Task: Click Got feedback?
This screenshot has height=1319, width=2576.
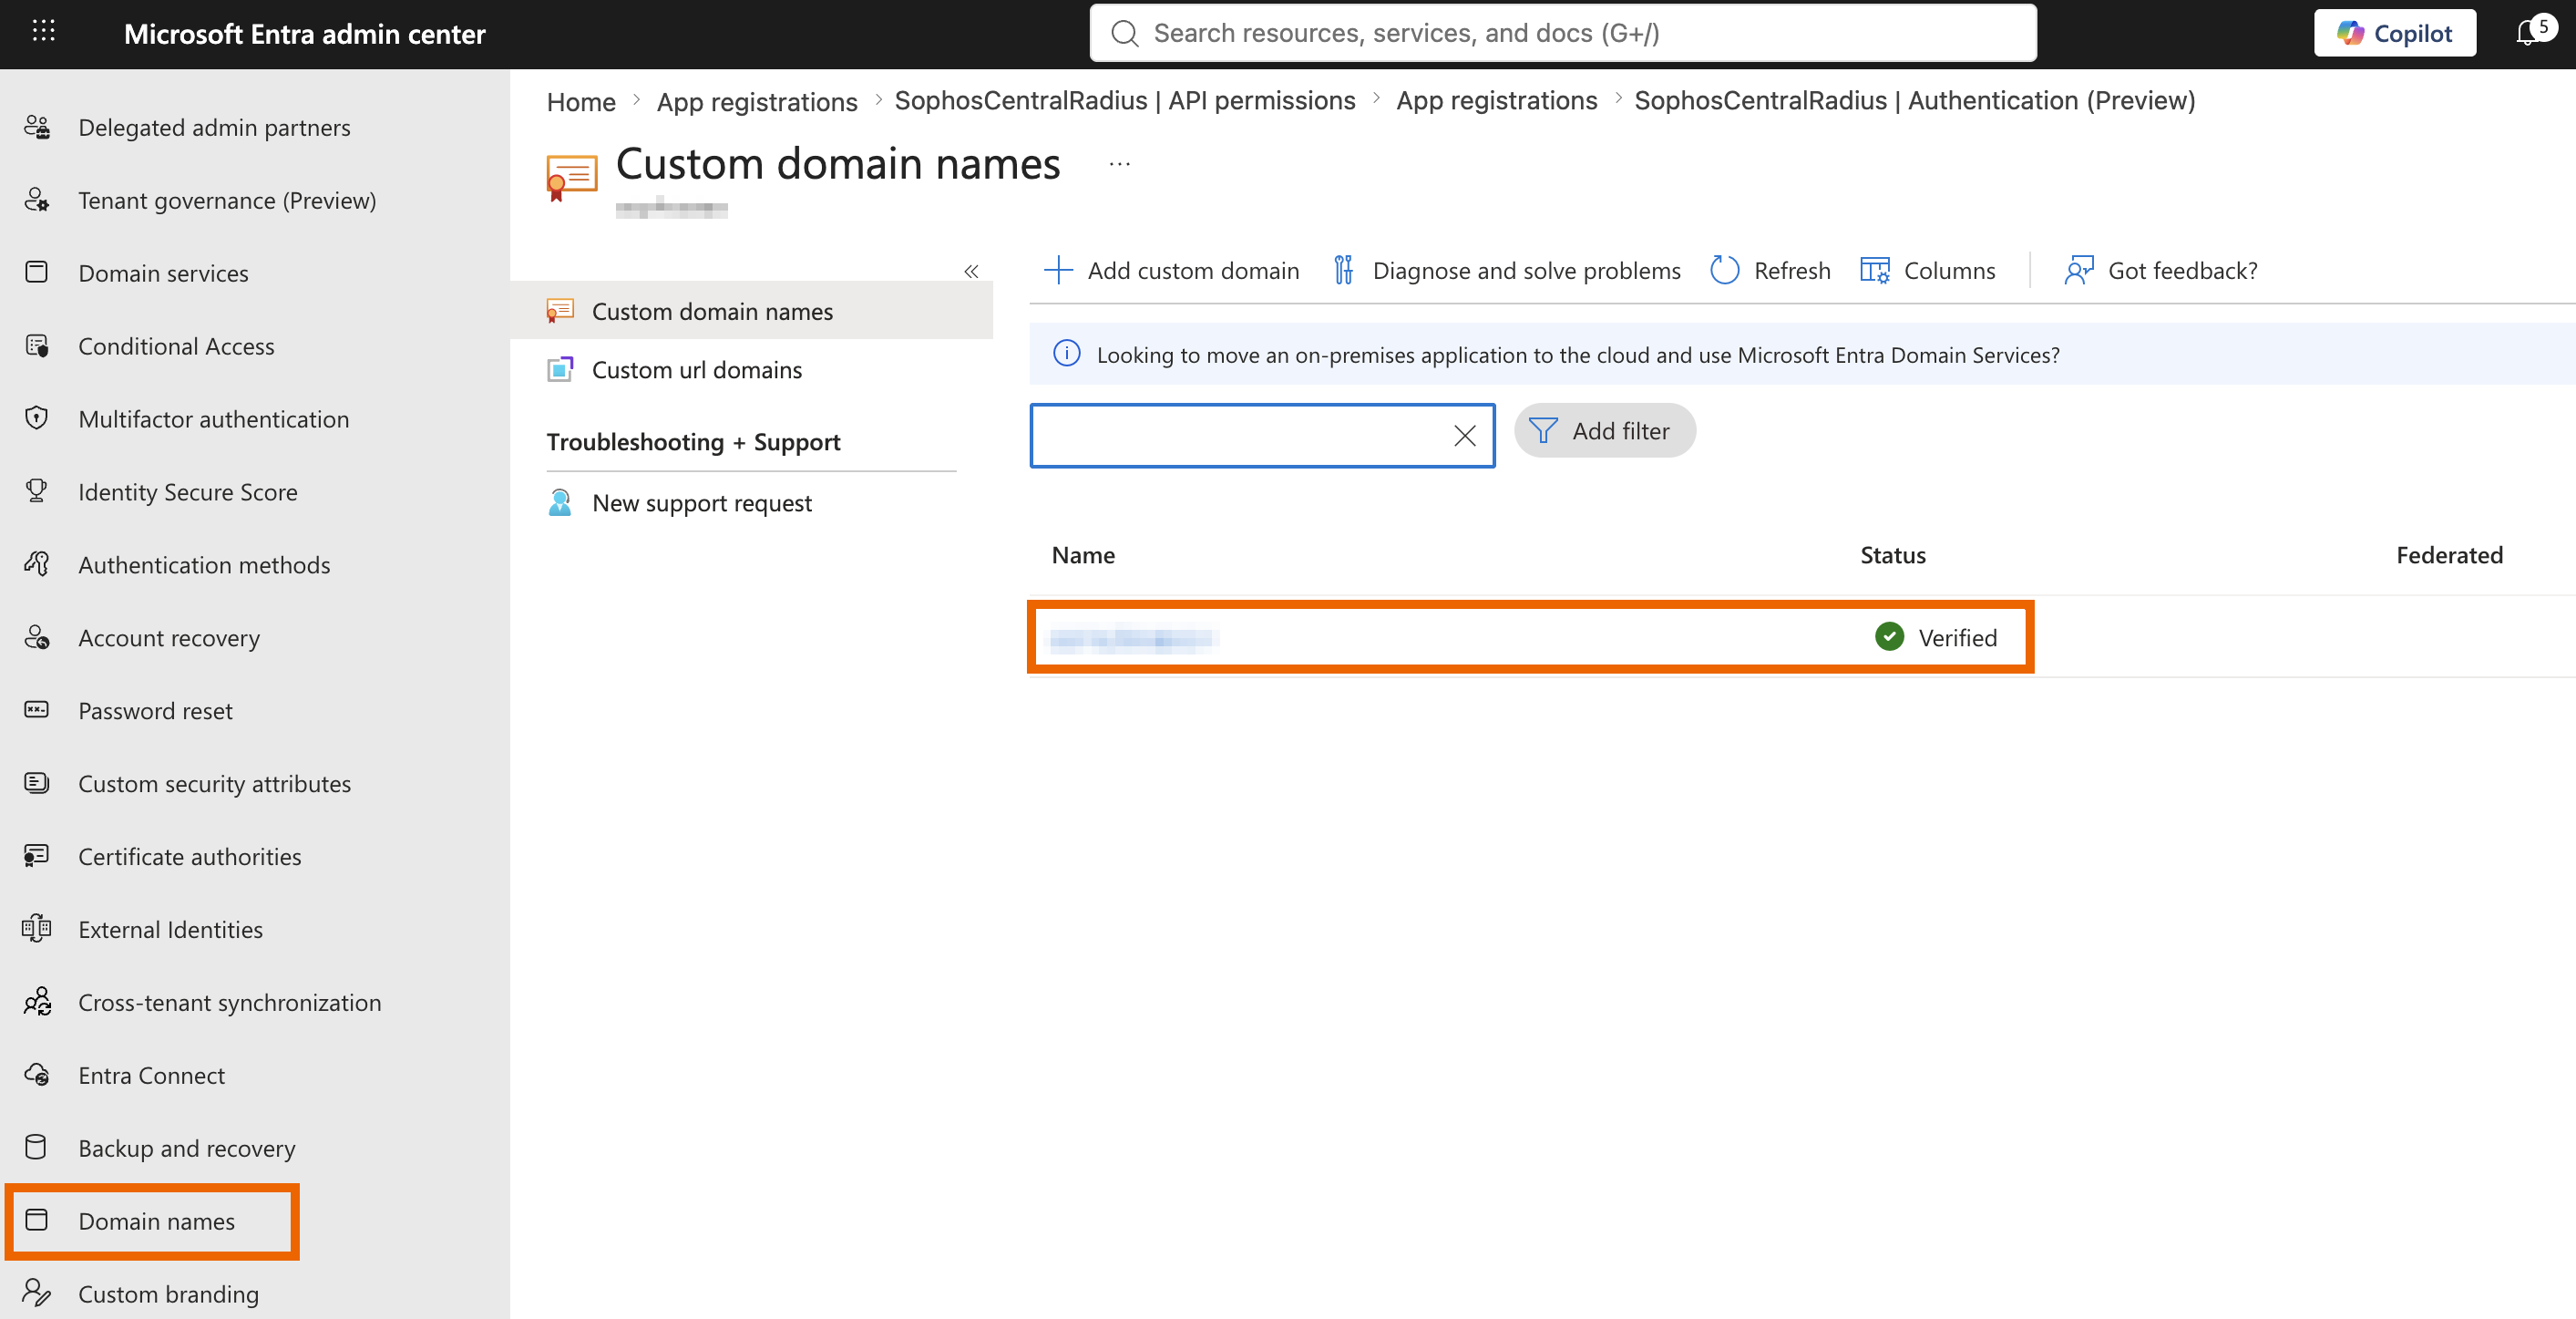Action: tap(2160, 270)
